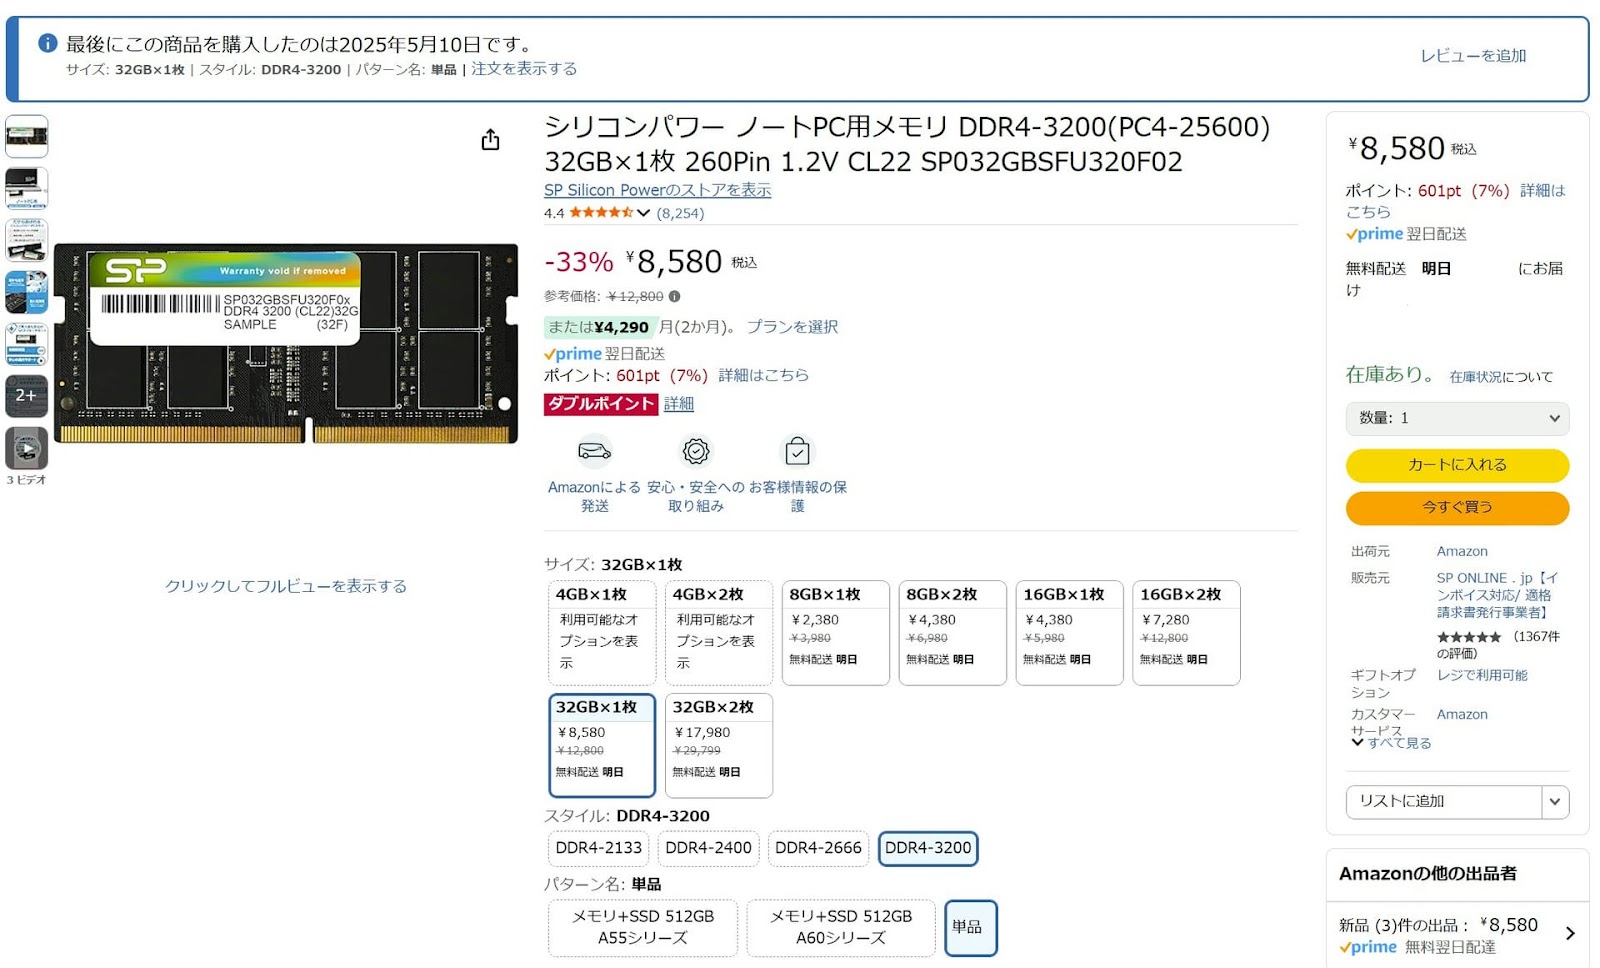Click カートに入れる button

[1457, 465]
